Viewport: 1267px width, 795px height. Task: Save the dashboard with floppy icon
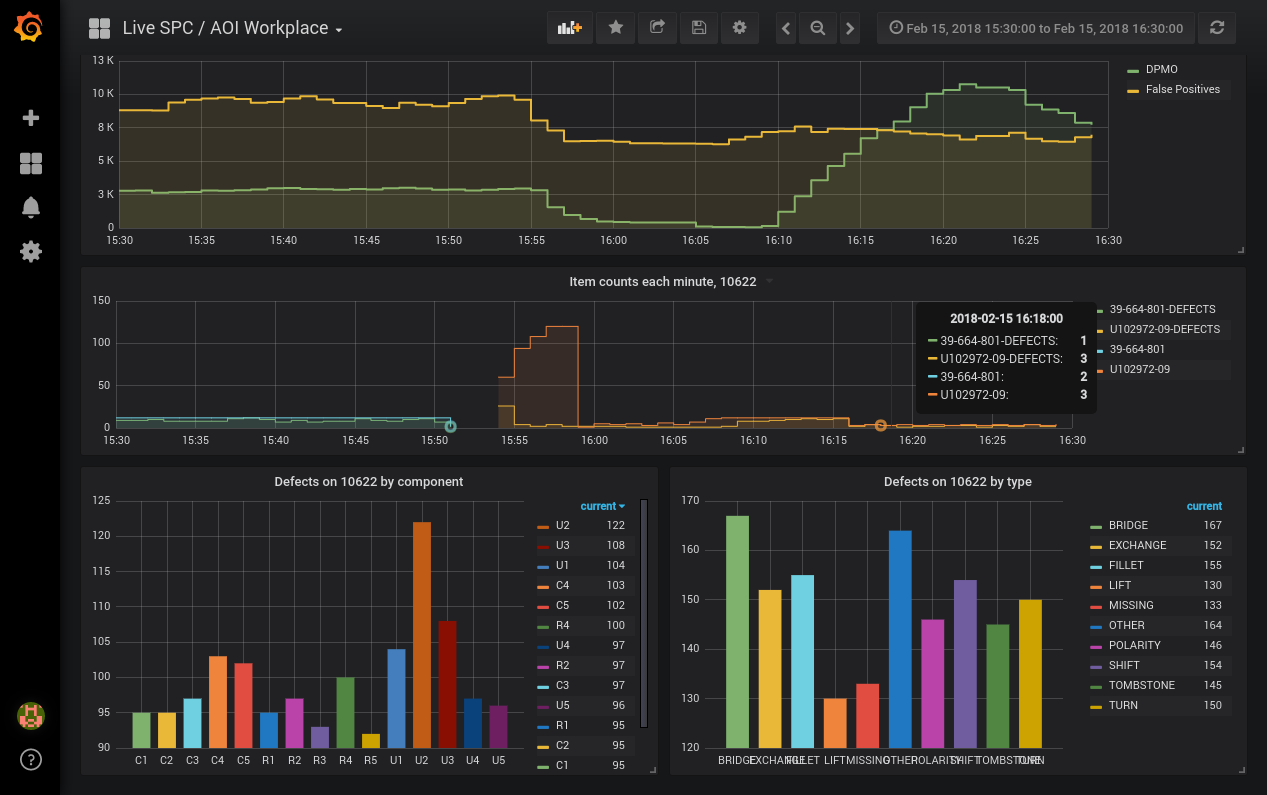[x=699, y=28]
